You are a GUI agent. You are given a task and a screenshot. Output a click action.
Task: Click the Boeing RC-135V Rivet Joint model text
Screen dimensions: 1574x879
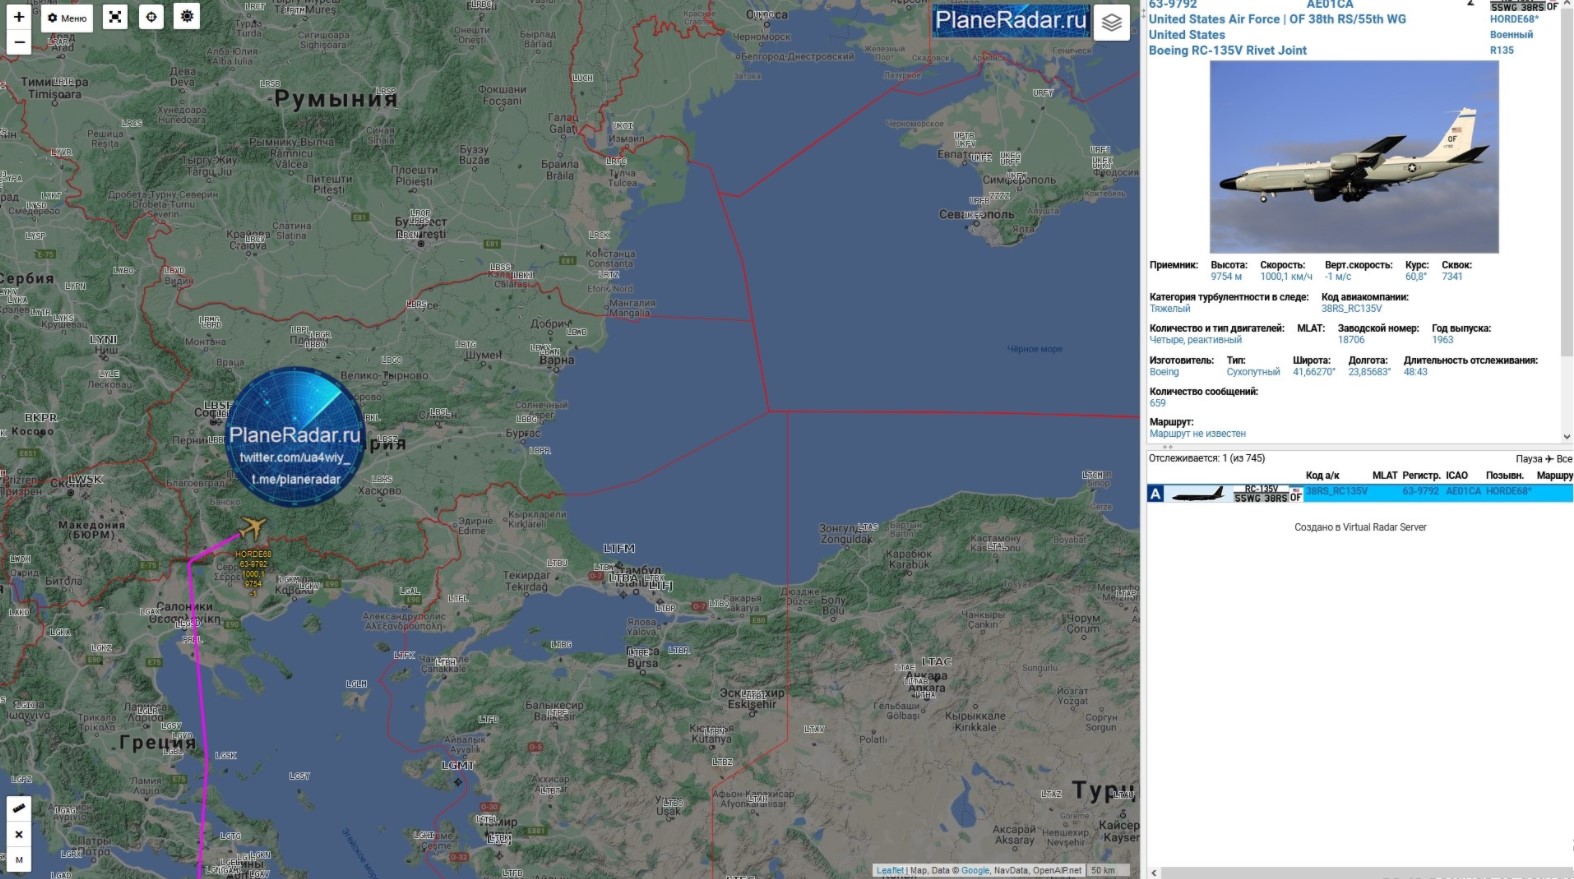tap(1228, 50)
